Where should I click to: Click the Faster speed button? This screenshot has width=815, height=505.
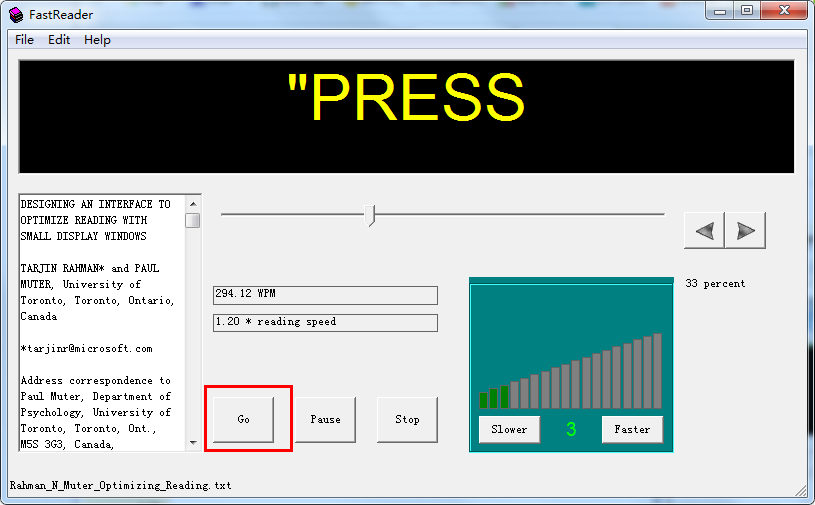coord(632,429)
